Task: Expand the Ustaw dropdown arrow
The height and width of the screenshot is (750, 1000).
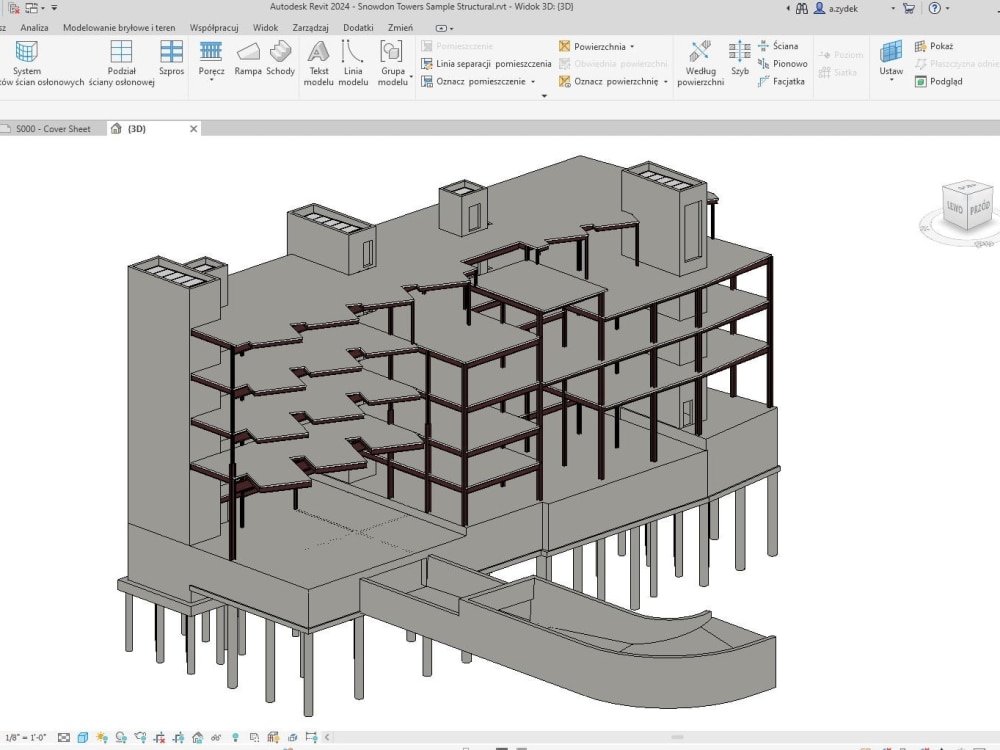Action: (891, 80)
